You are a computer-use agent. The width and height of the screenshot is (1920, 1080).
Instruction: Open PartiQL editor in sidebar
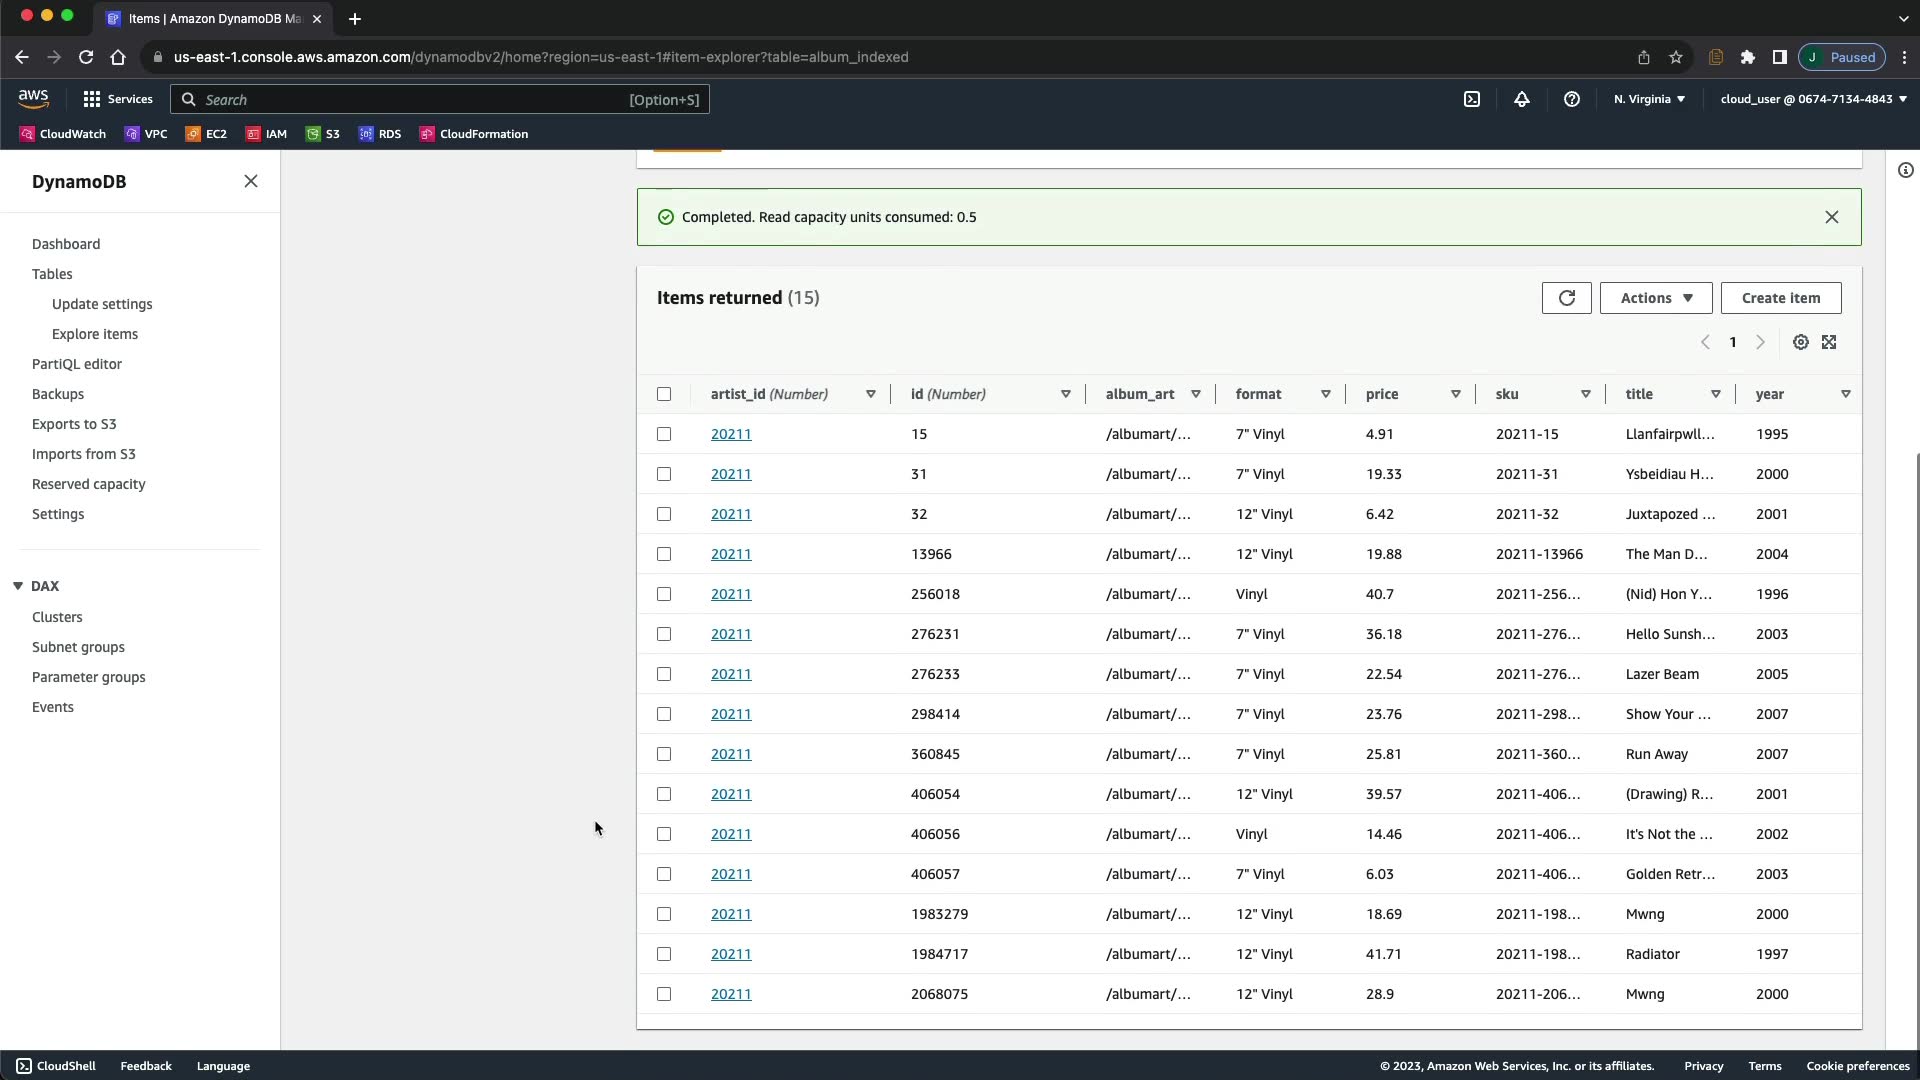pos(77,364)
